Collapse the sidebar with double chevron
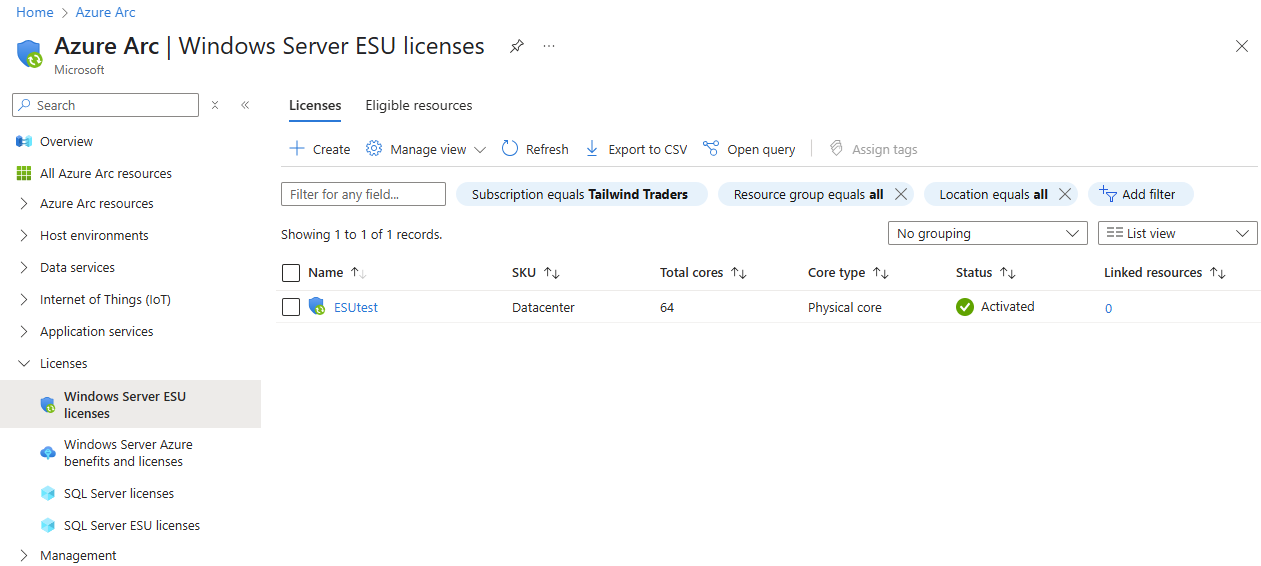The width and height of the screenshot is (1261, 566). coord(245,105)
